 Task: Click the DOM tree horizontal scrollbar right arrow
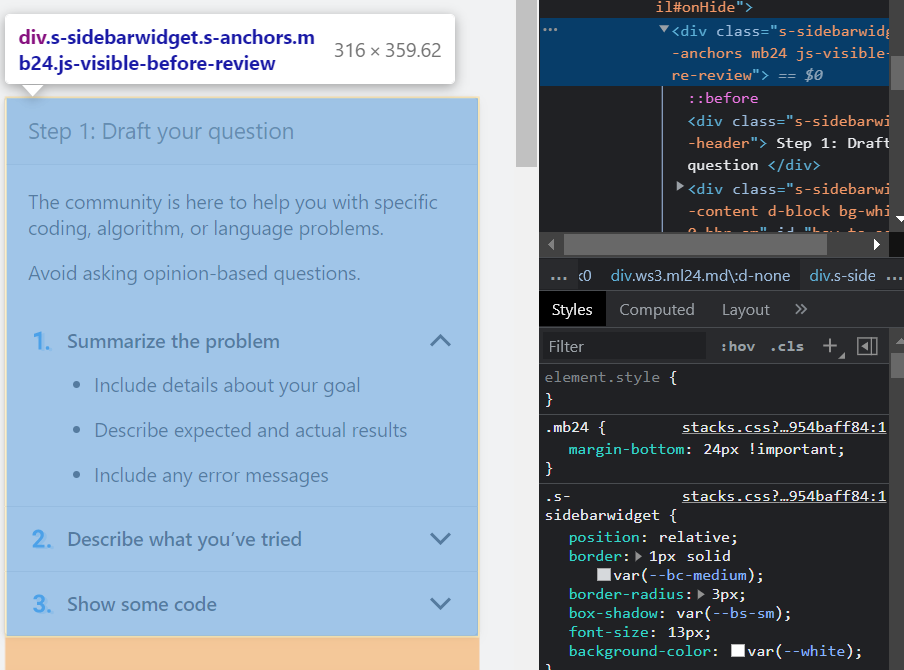(877, 244)
